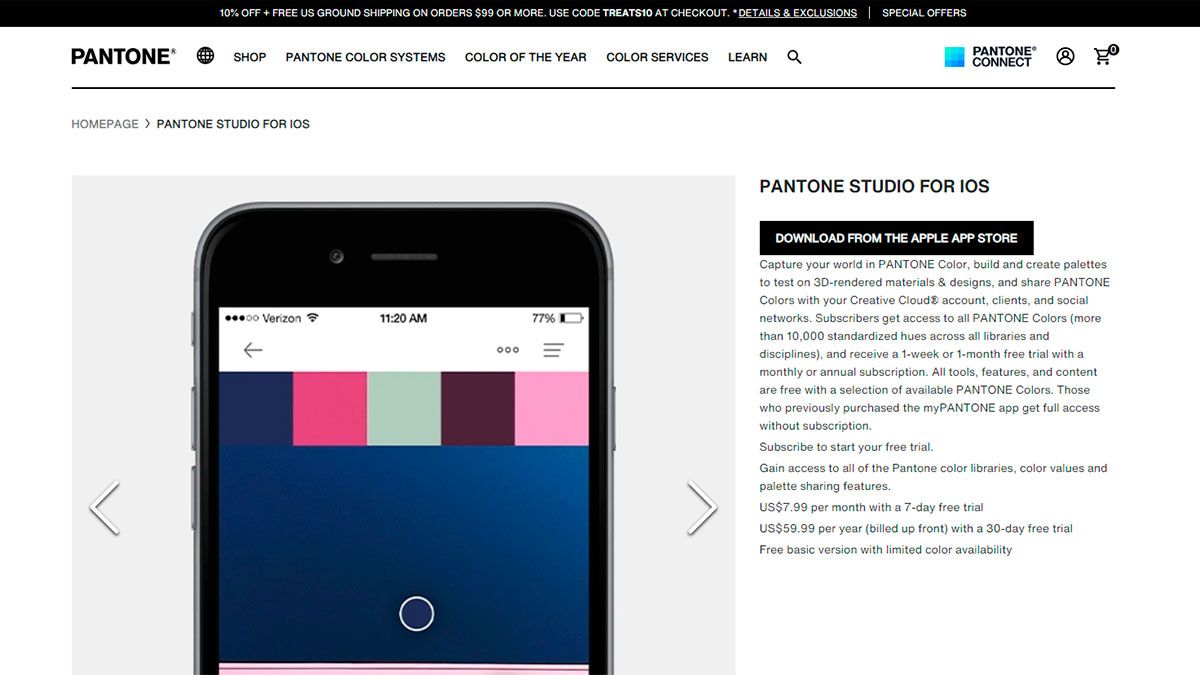This screenshot has height=675, width=1200.
Task: Open the Special Offers link
Action: click(x=924, y=13)
